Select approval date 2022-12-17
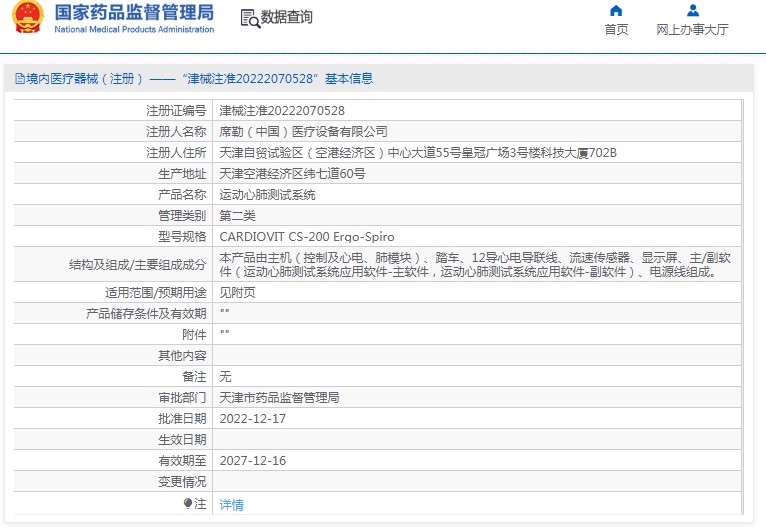Screen dimensions: 766x528 (x=253, y=419)
